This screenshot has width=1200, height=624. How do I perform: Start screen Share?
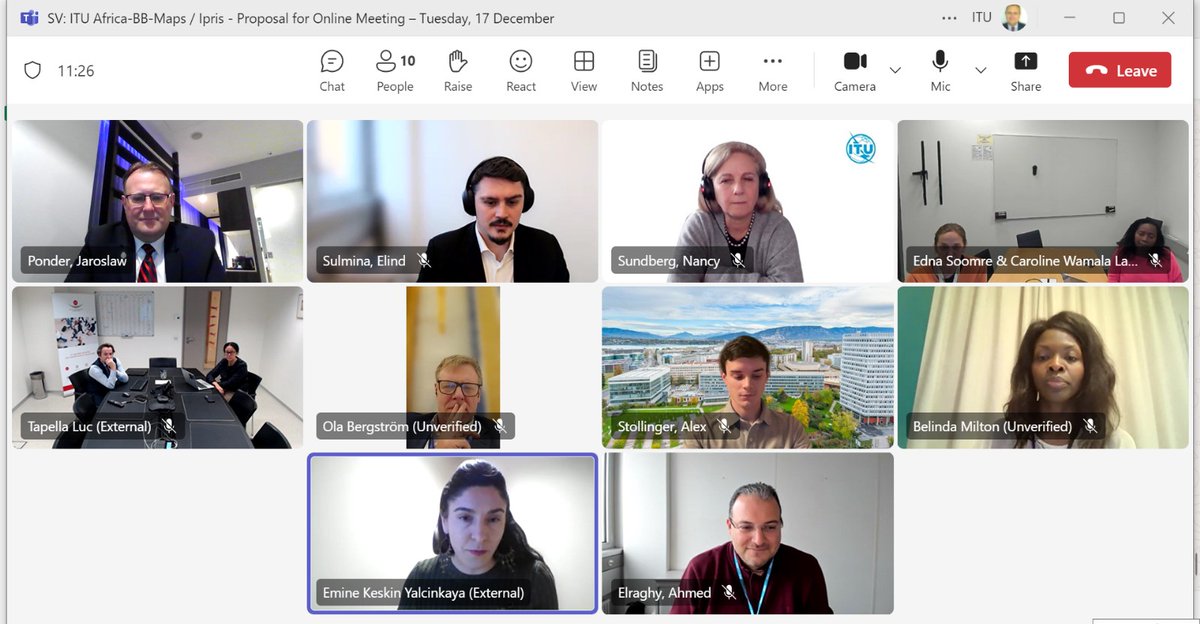coord(1025,70)
